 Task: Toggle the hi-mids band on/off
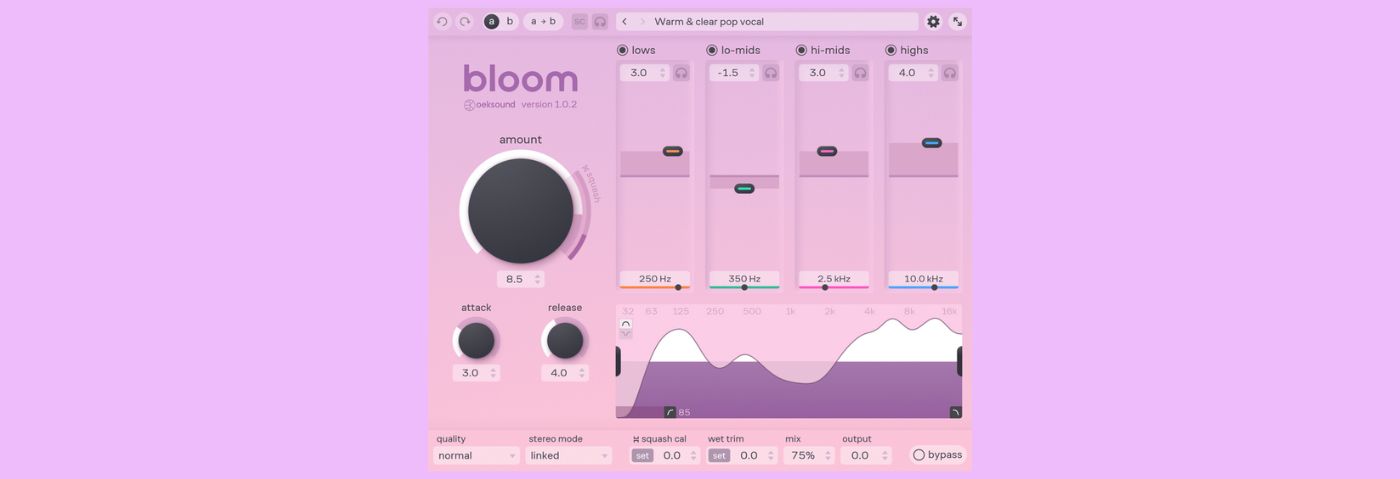click(x=801, y=50)
